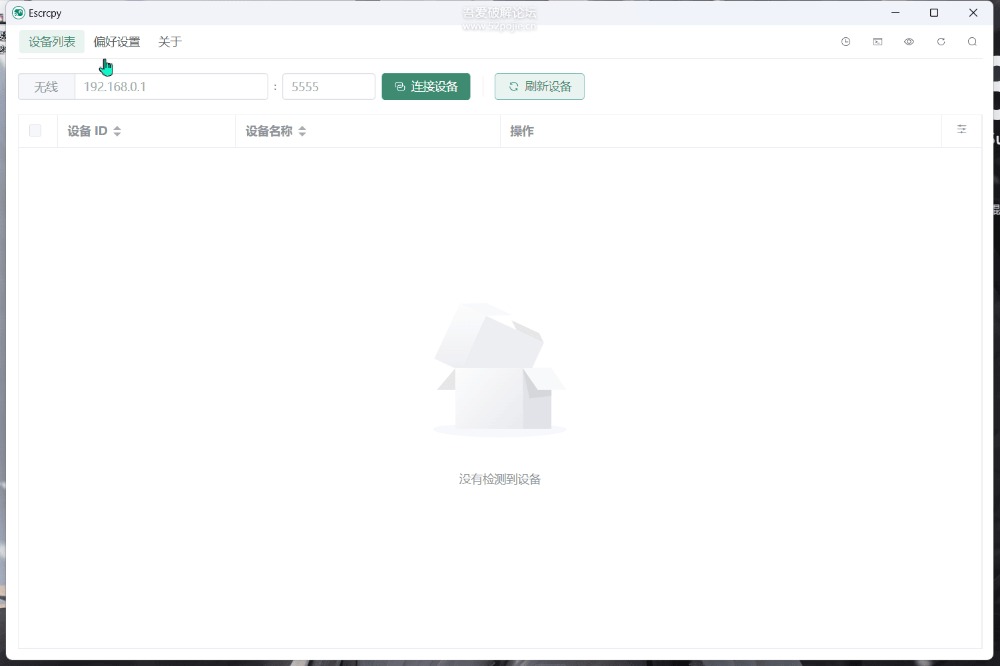
Task: Switch to the 设备列表 tab
Action: [52, 42]
